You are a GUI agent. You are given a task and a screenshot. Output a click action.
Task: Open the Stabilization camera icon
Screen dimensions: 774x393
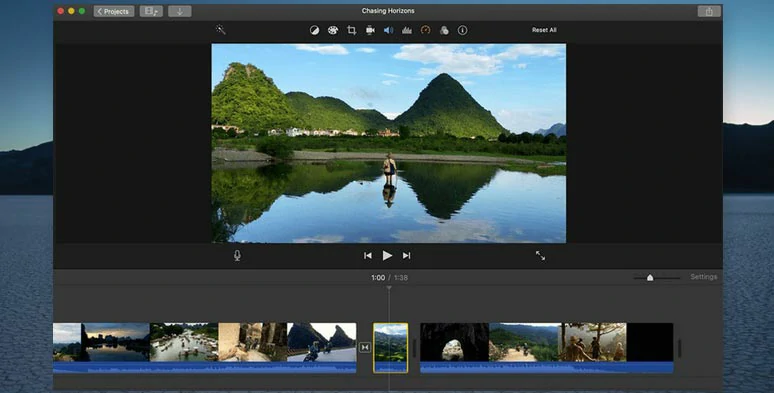pos(370,30)
